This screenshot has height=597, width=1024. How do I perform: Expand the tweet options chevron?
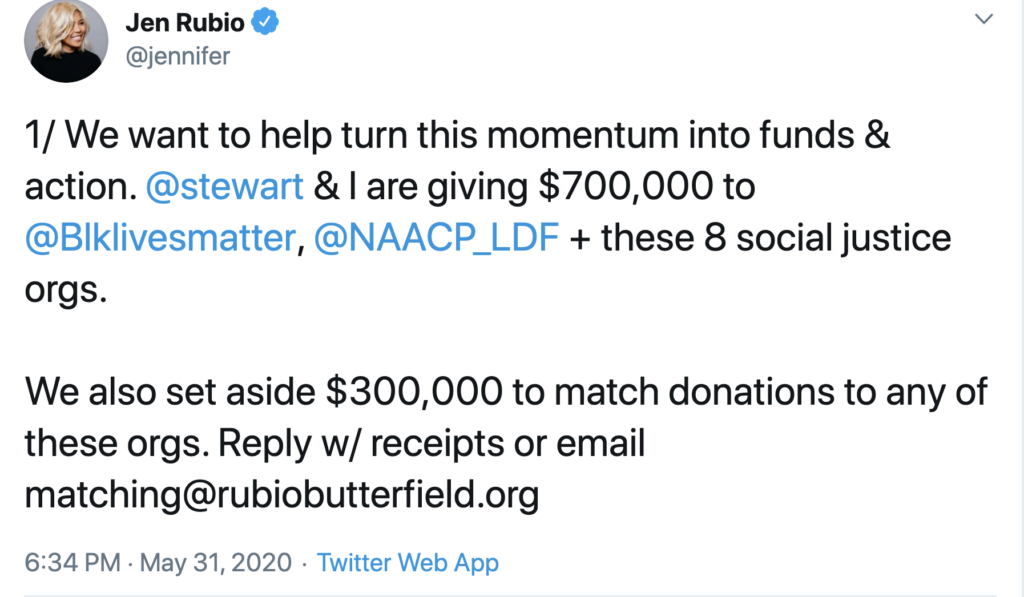pyautogui.click(x=984, y=19)
